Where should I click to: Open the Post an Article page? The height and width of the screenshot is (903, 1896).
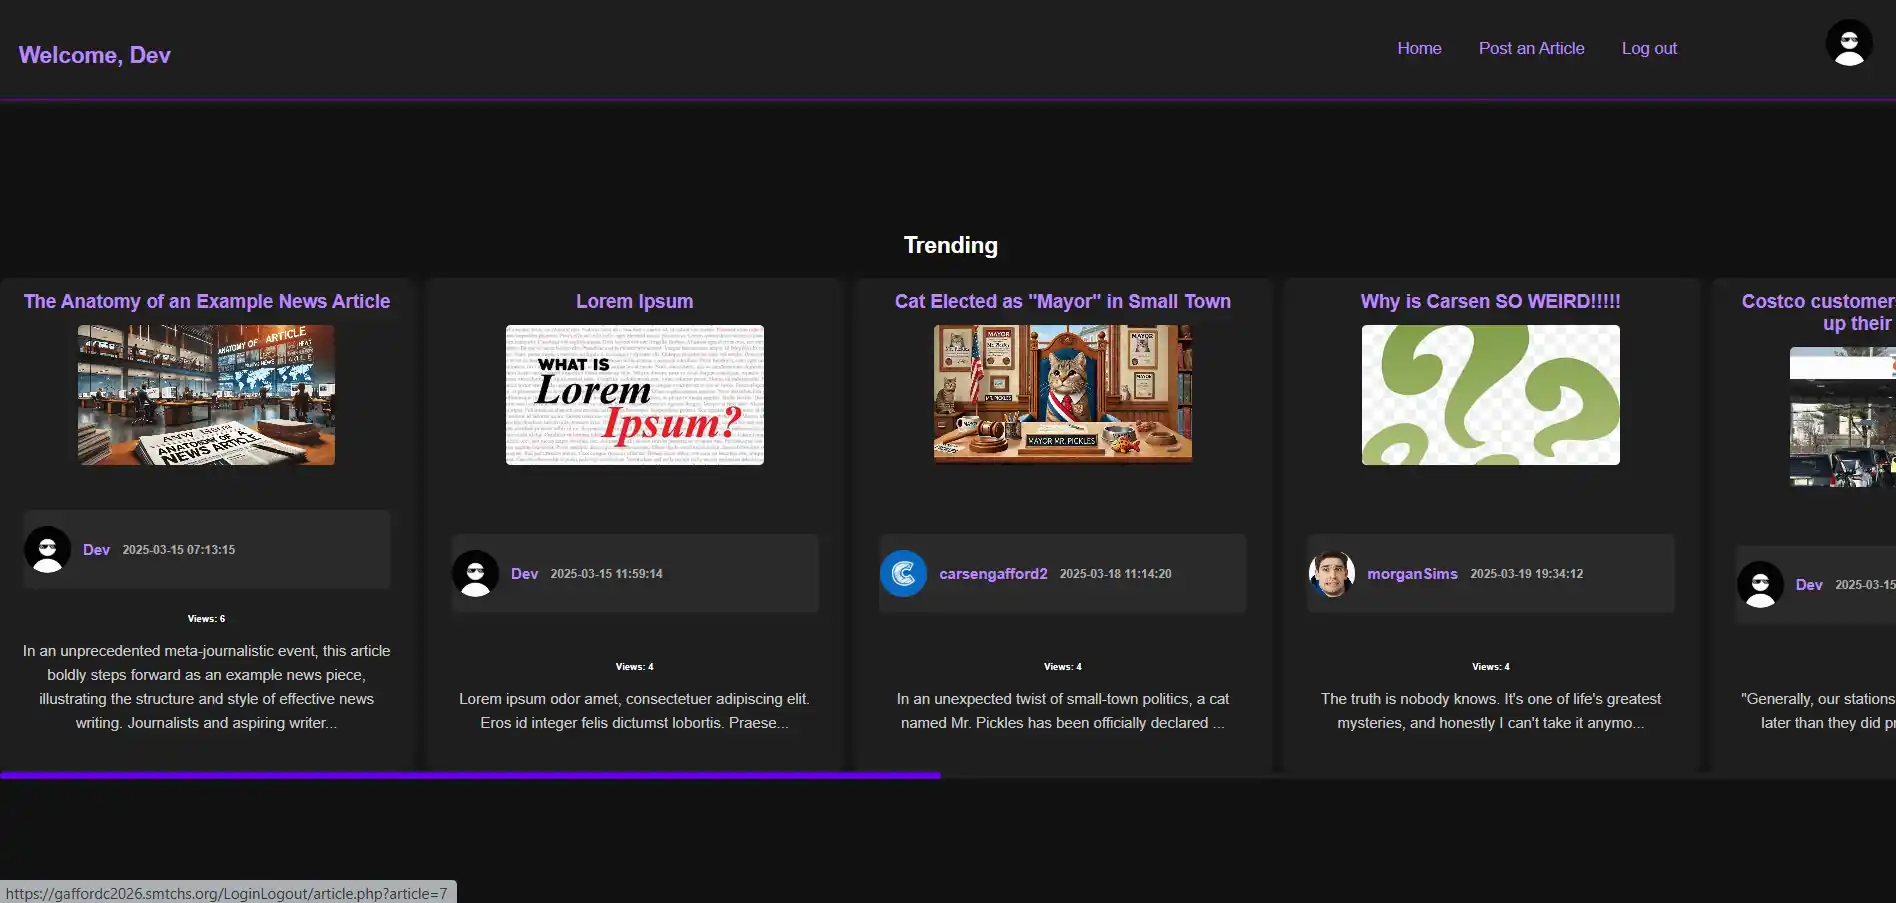pos(1531,48)
